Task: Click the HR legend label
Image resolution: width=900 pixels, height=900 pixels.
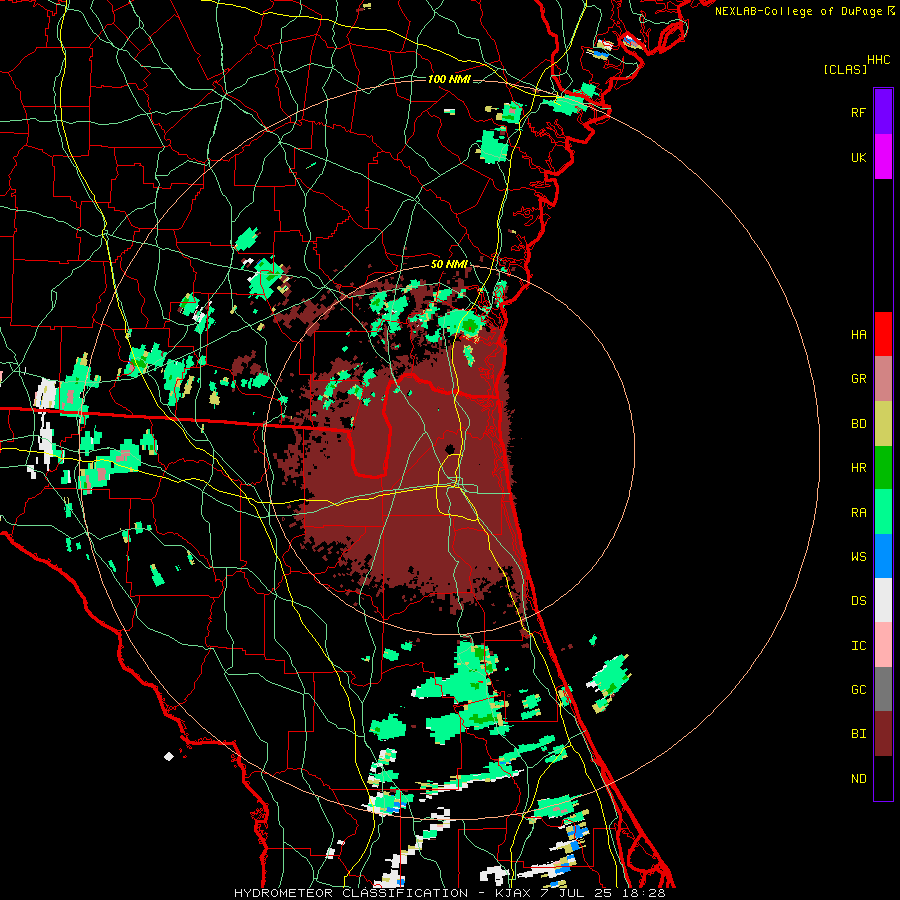Action: (x=858, y=468)
